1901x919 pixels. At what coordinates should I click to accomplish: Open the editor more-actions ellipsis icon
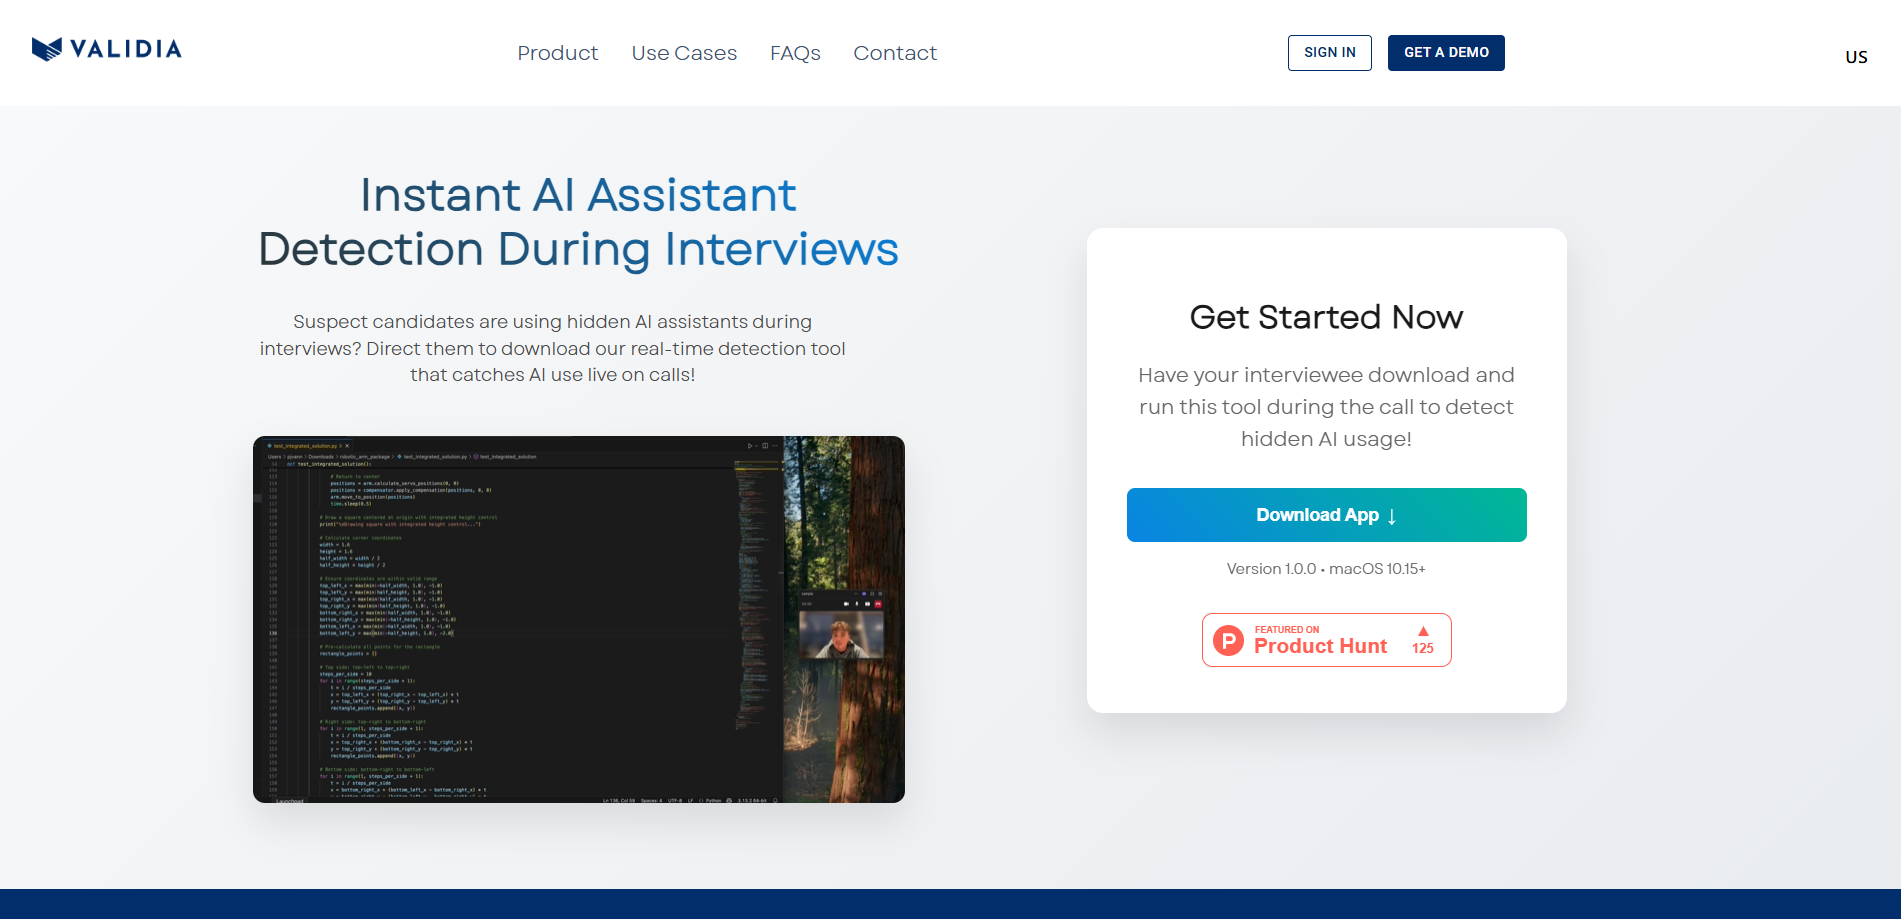click(x=773, y=446)
